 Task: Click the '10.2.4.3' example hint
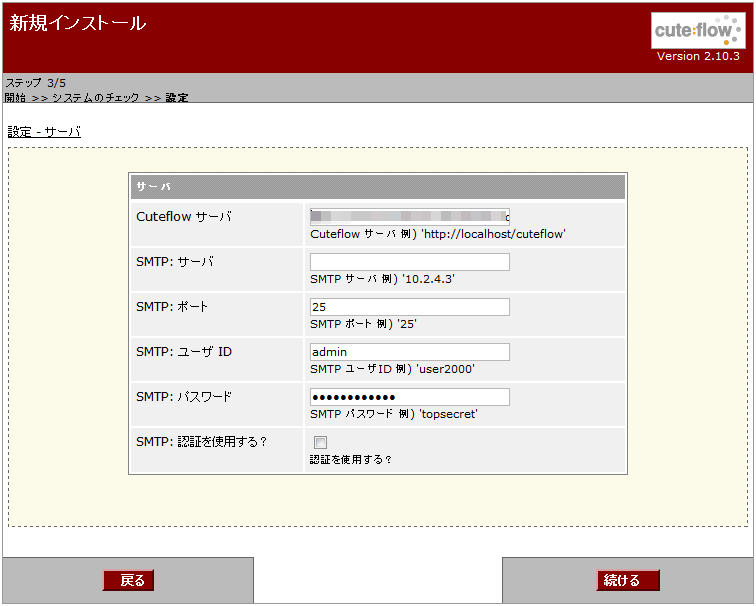(x=382, y=279)
